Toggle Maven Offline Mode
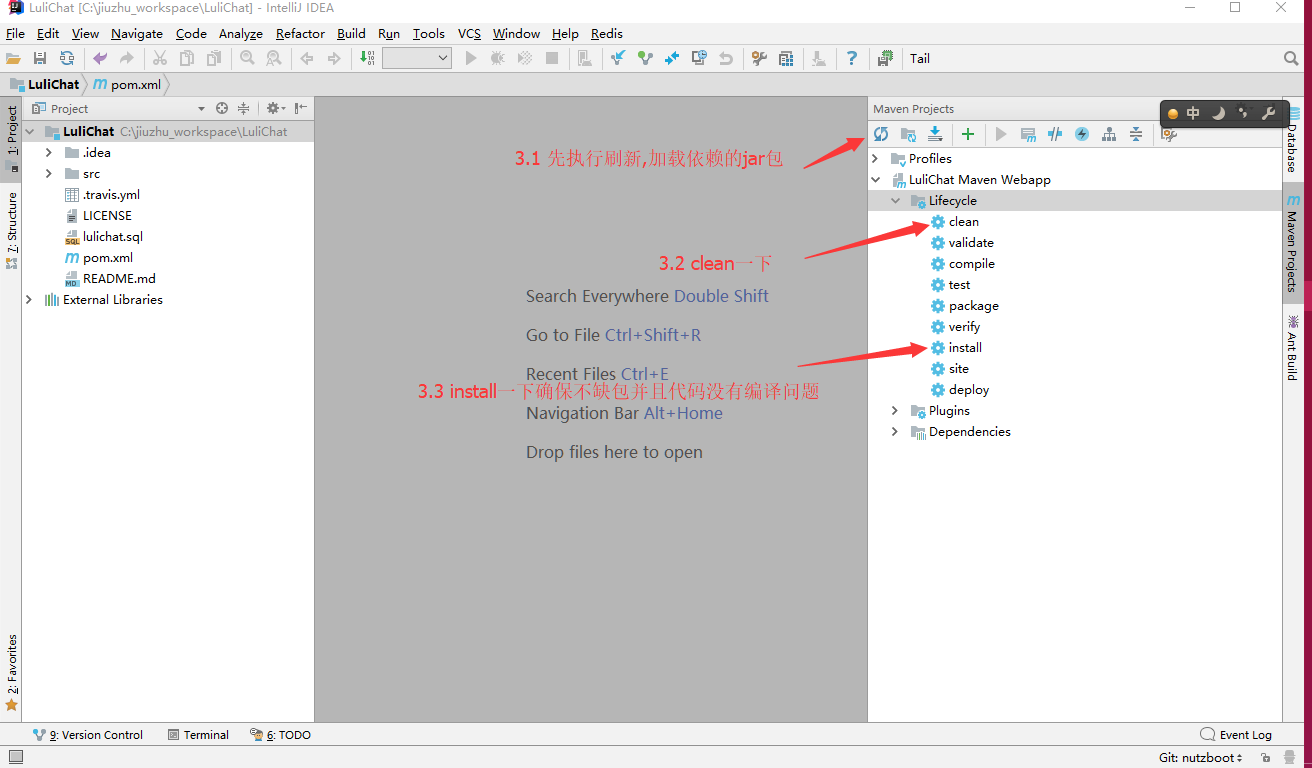The image size is (1312, 768). click(x=1055, y=134)
